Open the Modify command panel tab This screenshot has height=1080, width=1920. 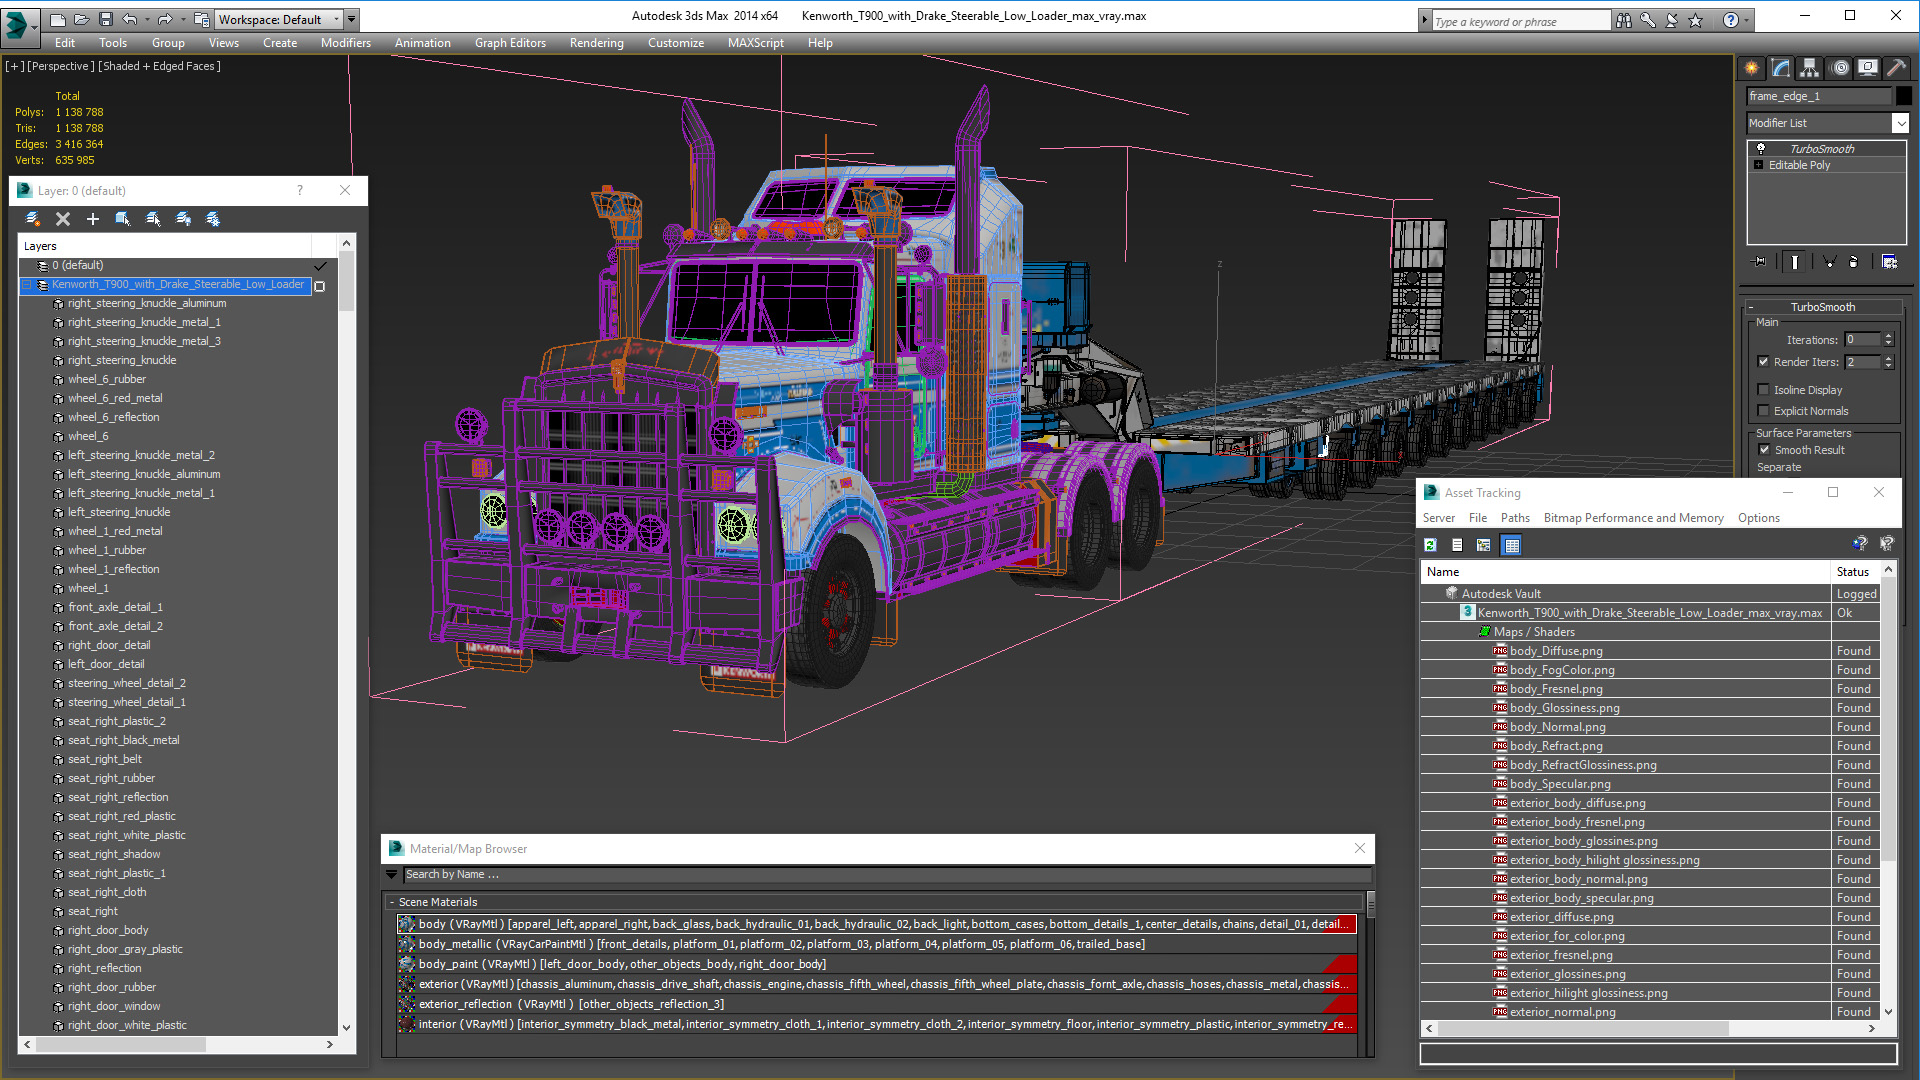coord(1781,68)
